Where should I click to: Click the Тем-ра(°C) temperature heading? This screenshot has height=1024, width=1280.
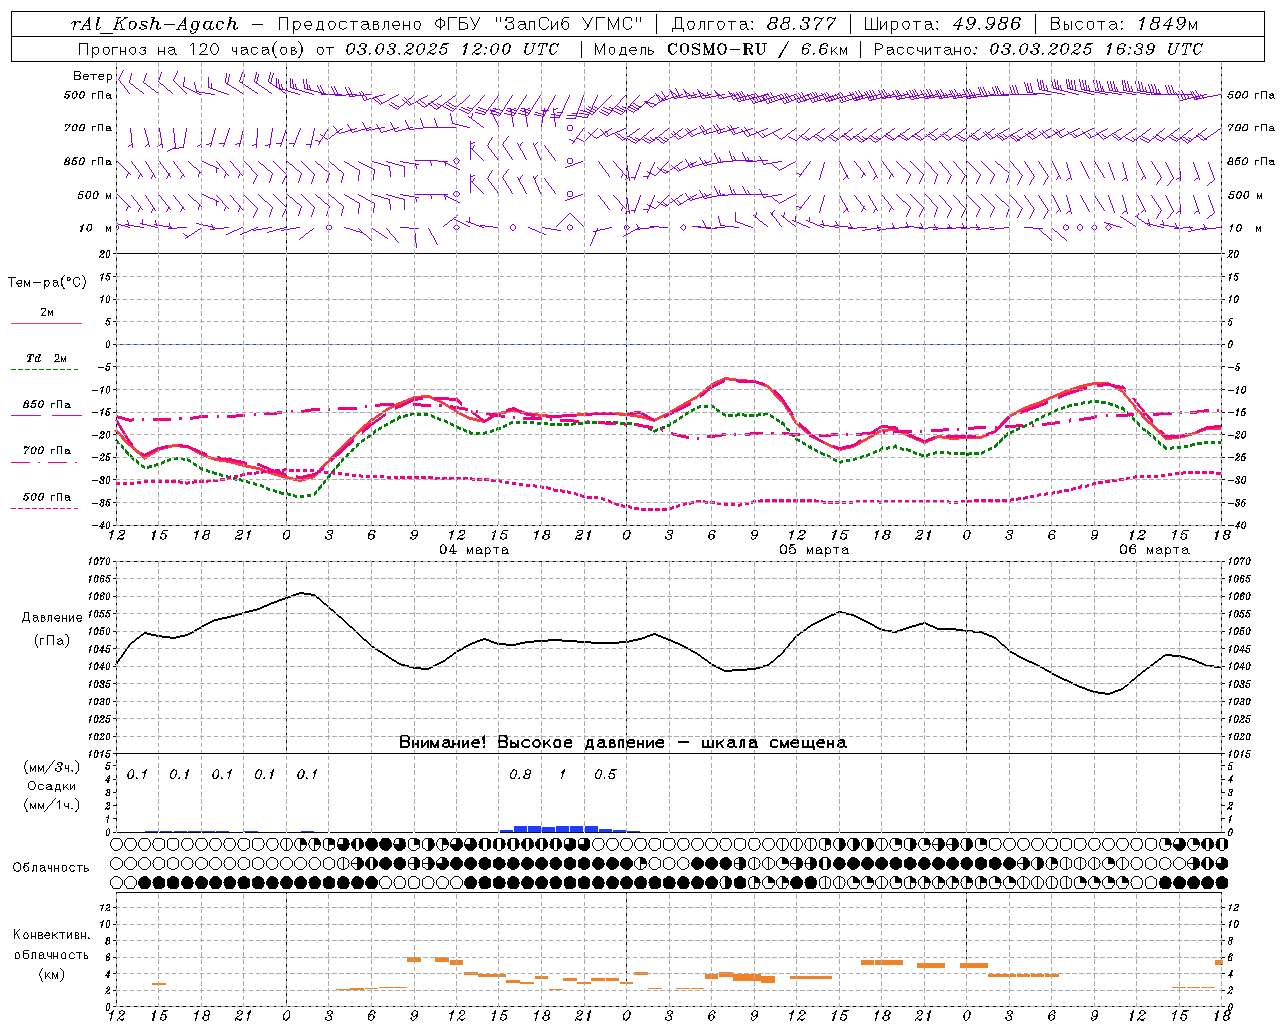click(x=47, y=283)
